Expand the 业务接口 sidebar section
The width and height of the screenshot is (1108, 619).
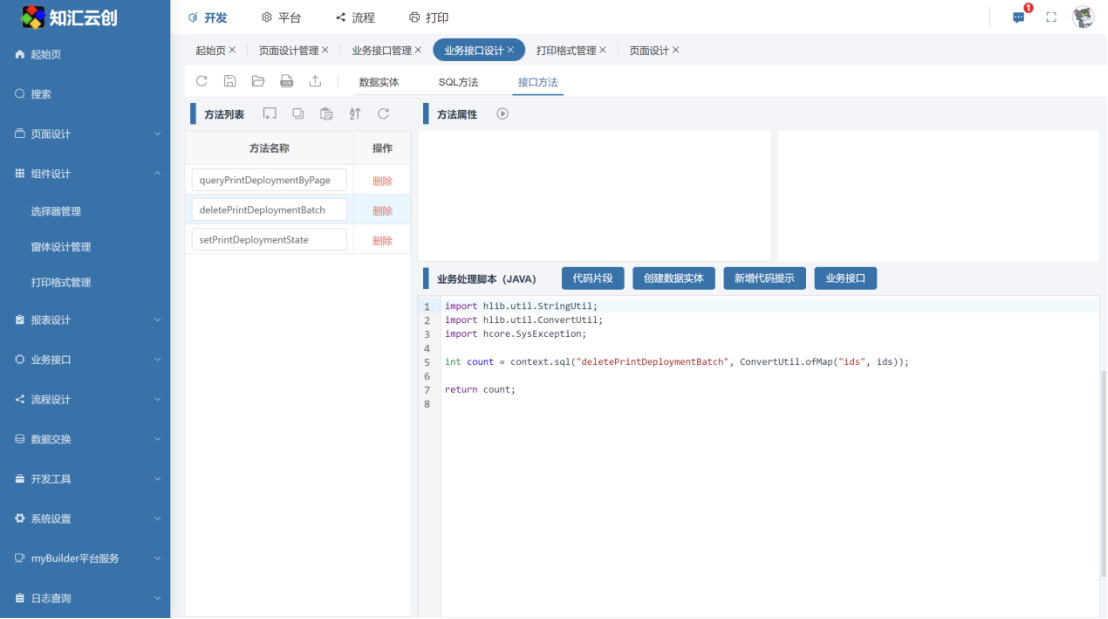[x=85, y=360]
